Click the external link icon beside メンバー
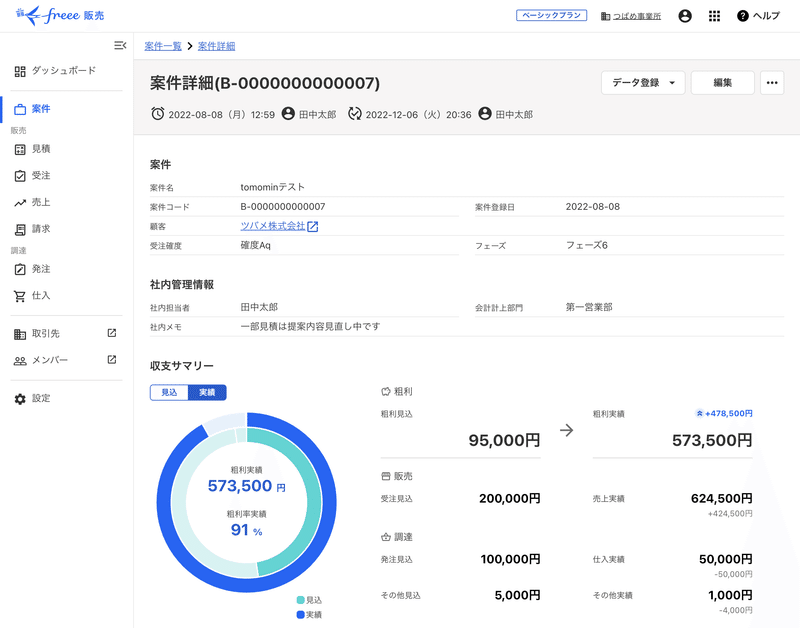 tap(112, 360)
